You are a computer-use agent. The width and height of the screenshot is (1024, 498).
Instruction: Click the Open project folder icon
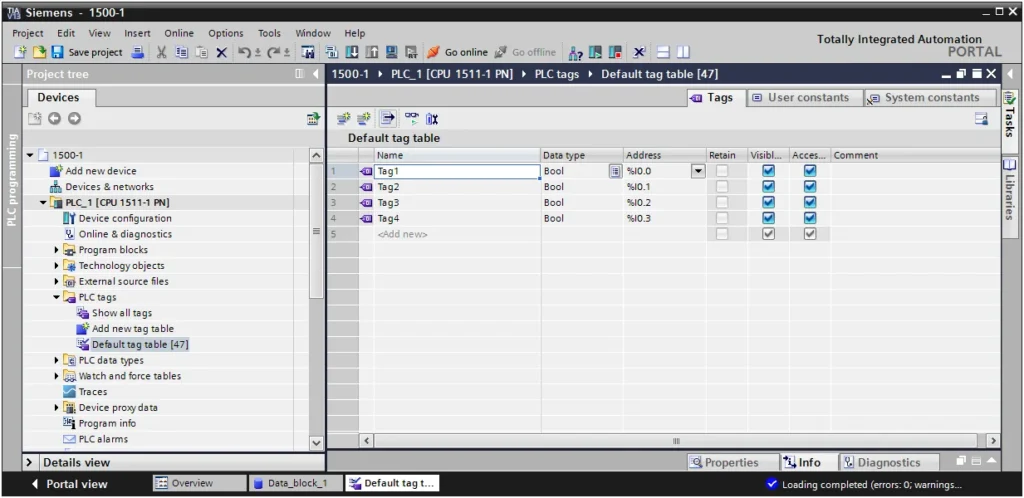[x=39, y=52]
